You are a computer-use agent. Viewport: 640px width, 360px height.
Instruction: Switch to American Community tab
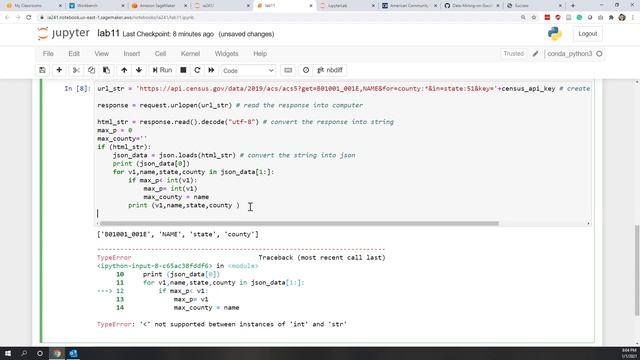point(409,6)
